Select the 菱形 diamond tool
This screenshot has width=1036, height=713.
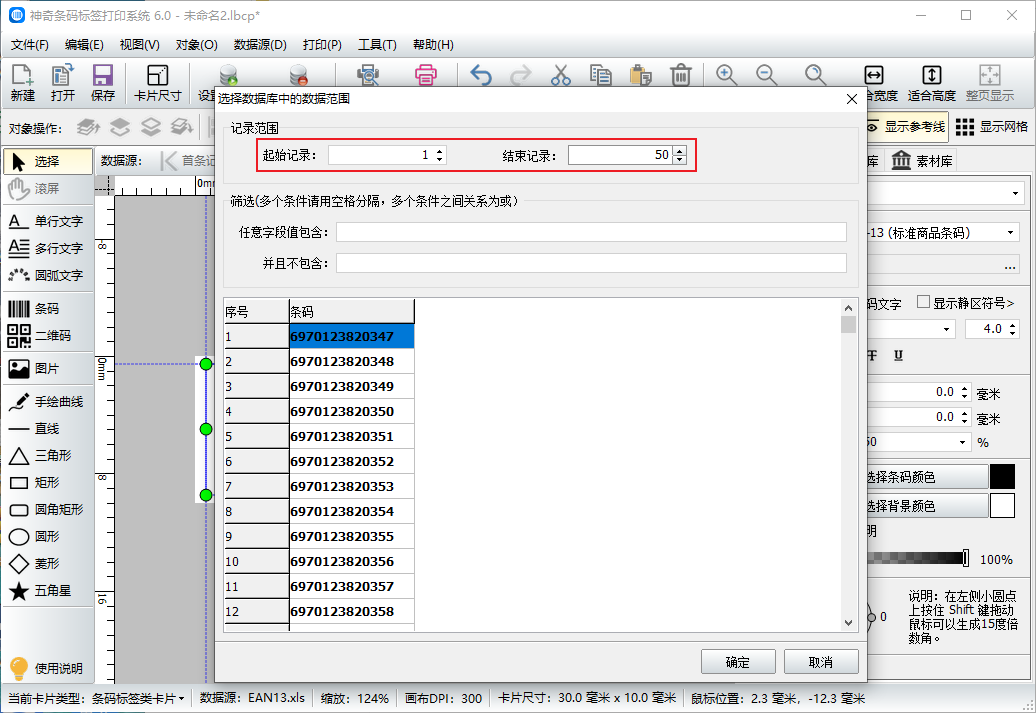pos(48,564)
